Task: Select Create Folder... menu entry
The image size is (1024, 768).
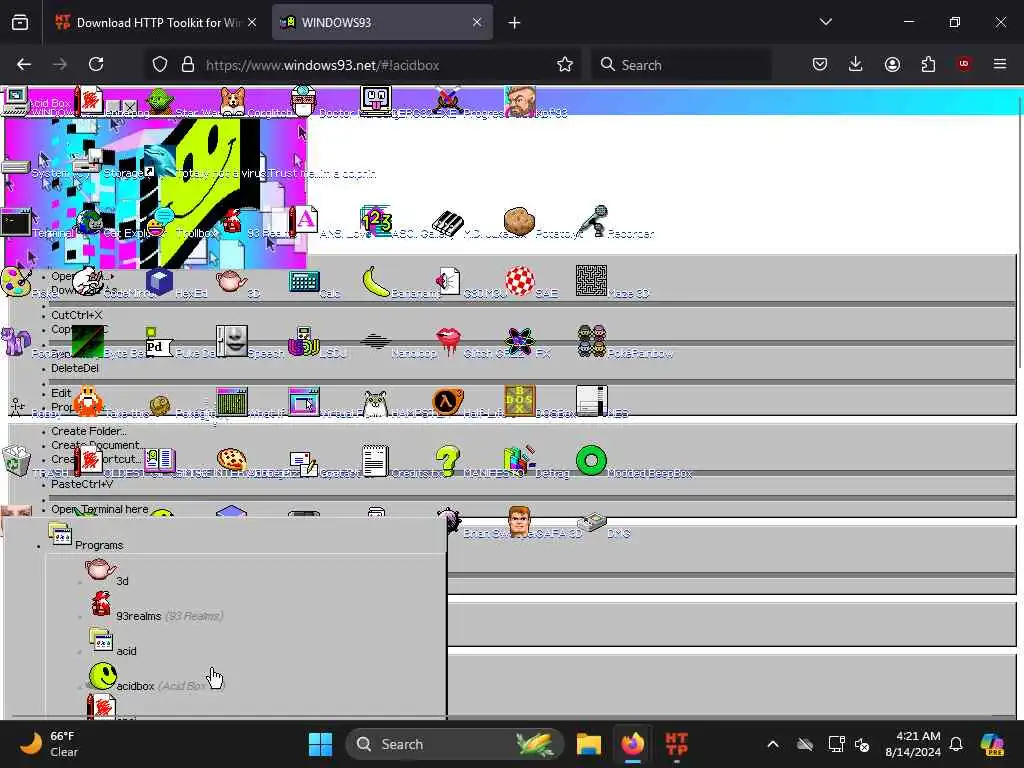Action: click(89, 431)
